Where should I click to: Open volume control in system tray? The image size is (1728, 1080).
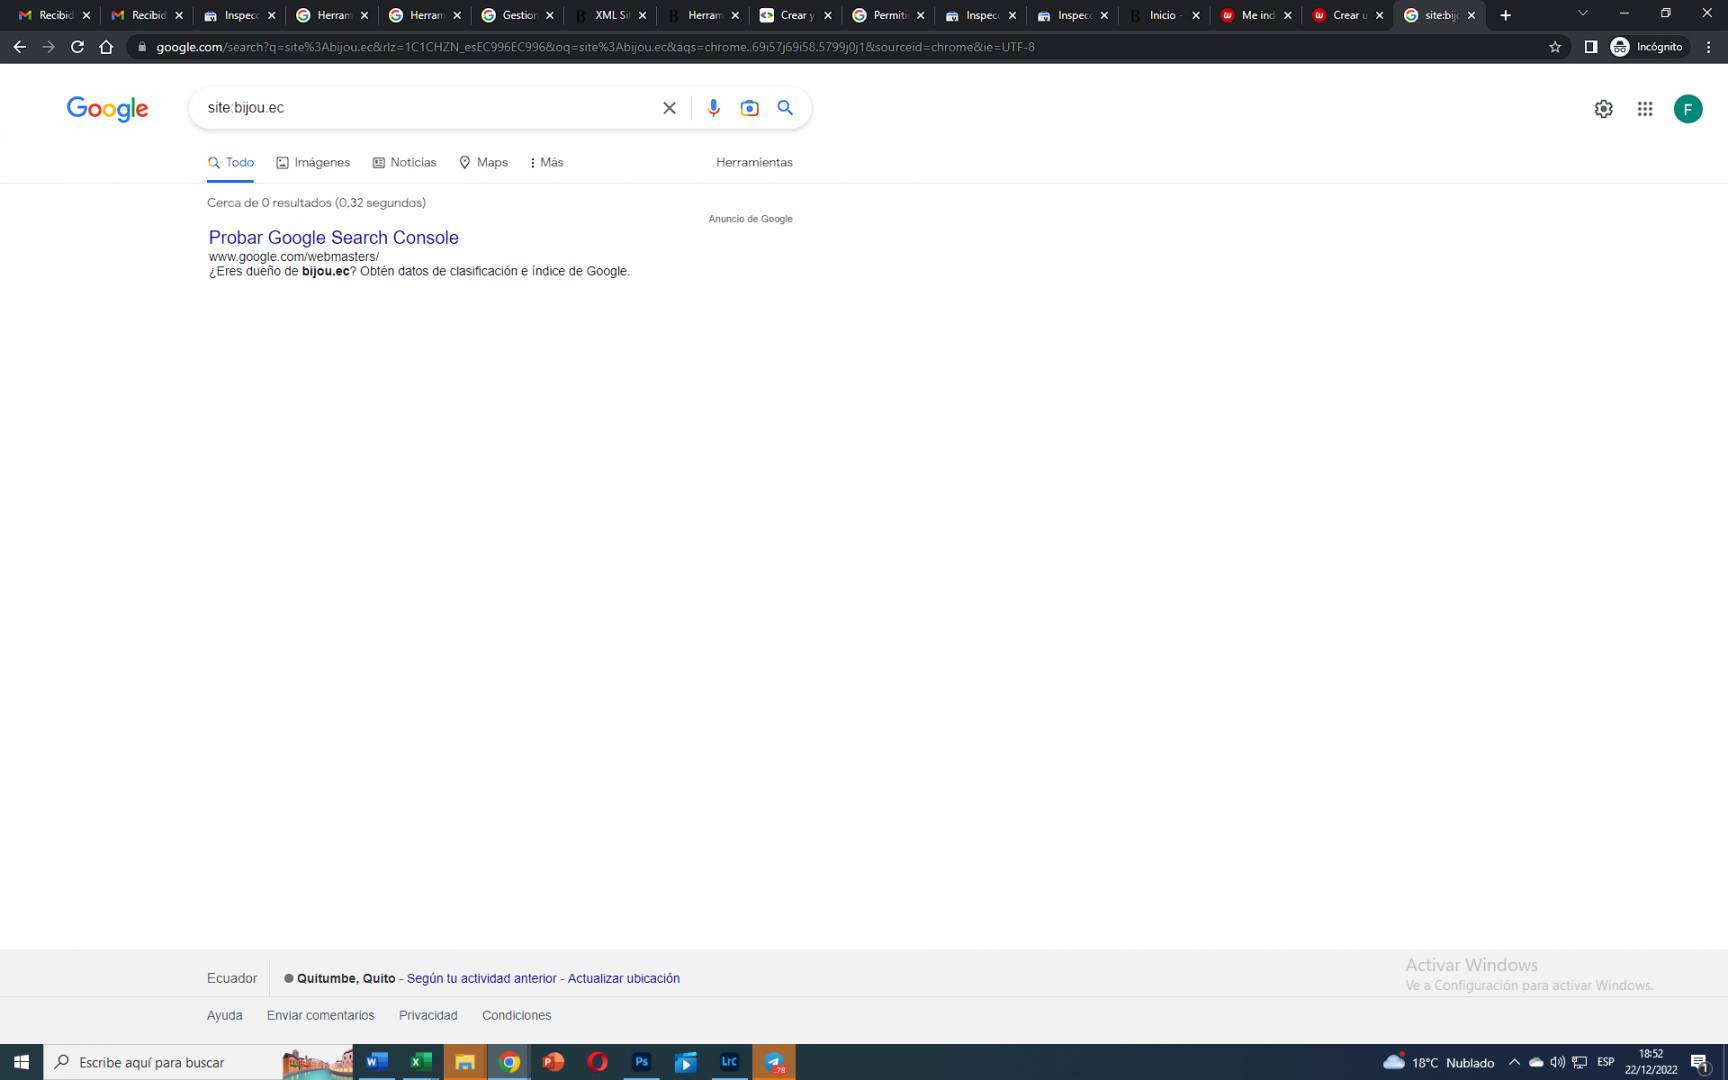(1557, 1062)
